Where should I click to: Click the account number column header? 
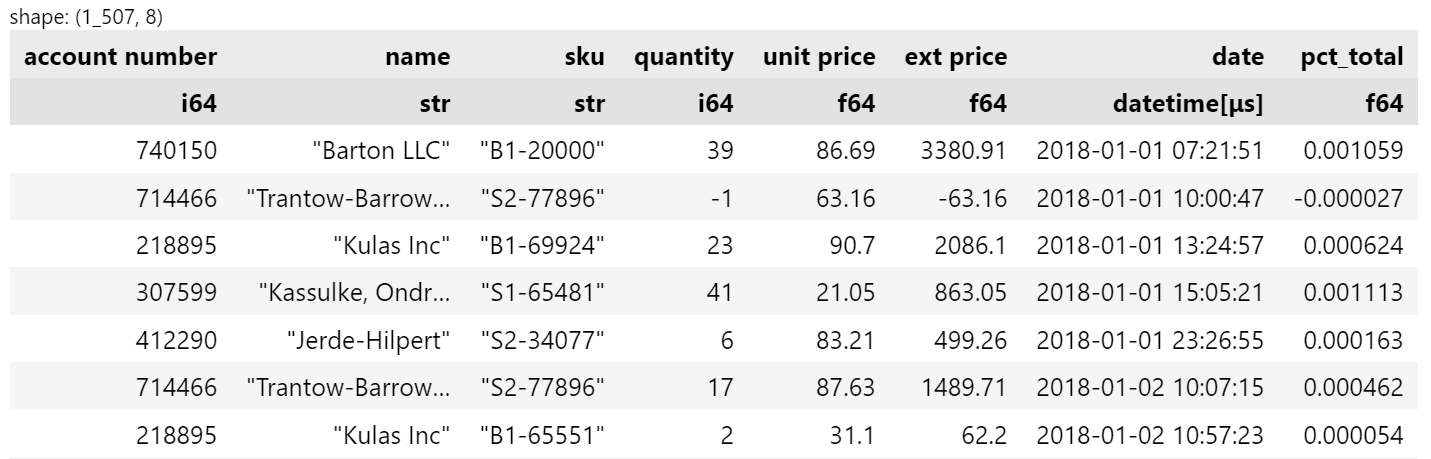point(120,57)
